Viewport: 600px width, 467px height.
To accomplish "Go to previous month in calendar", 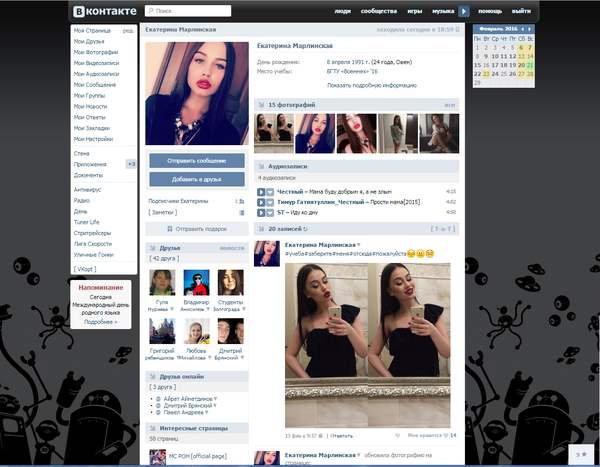I will (522, 29).
